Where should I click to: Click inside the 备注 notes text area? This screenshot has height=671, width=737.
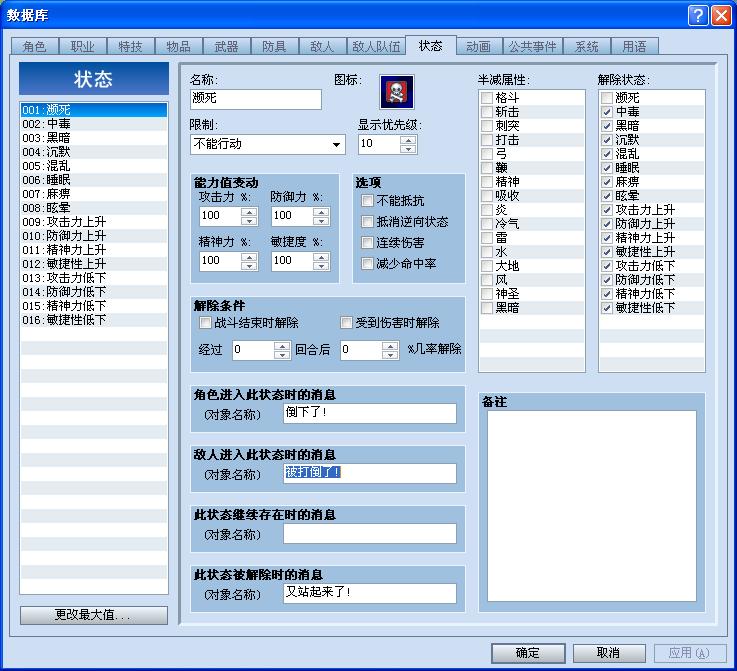[x=591, y=506]
